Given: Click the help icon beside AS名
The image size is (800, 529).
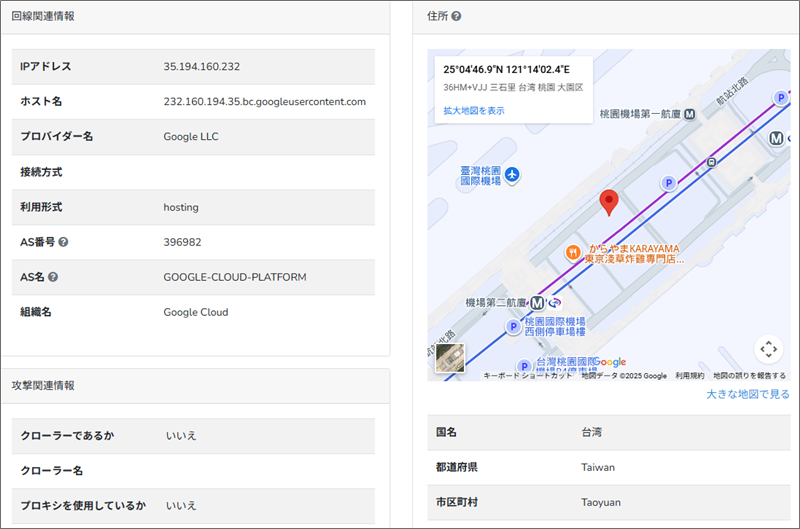Looking at the screenshot, I should pyautogui.click(x=53, y=277).
